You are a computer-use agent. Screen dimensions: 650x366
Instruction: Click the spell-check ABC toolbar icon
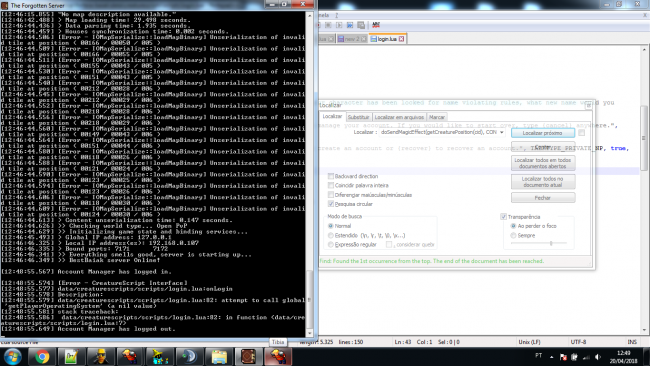(x=376, y=25)
